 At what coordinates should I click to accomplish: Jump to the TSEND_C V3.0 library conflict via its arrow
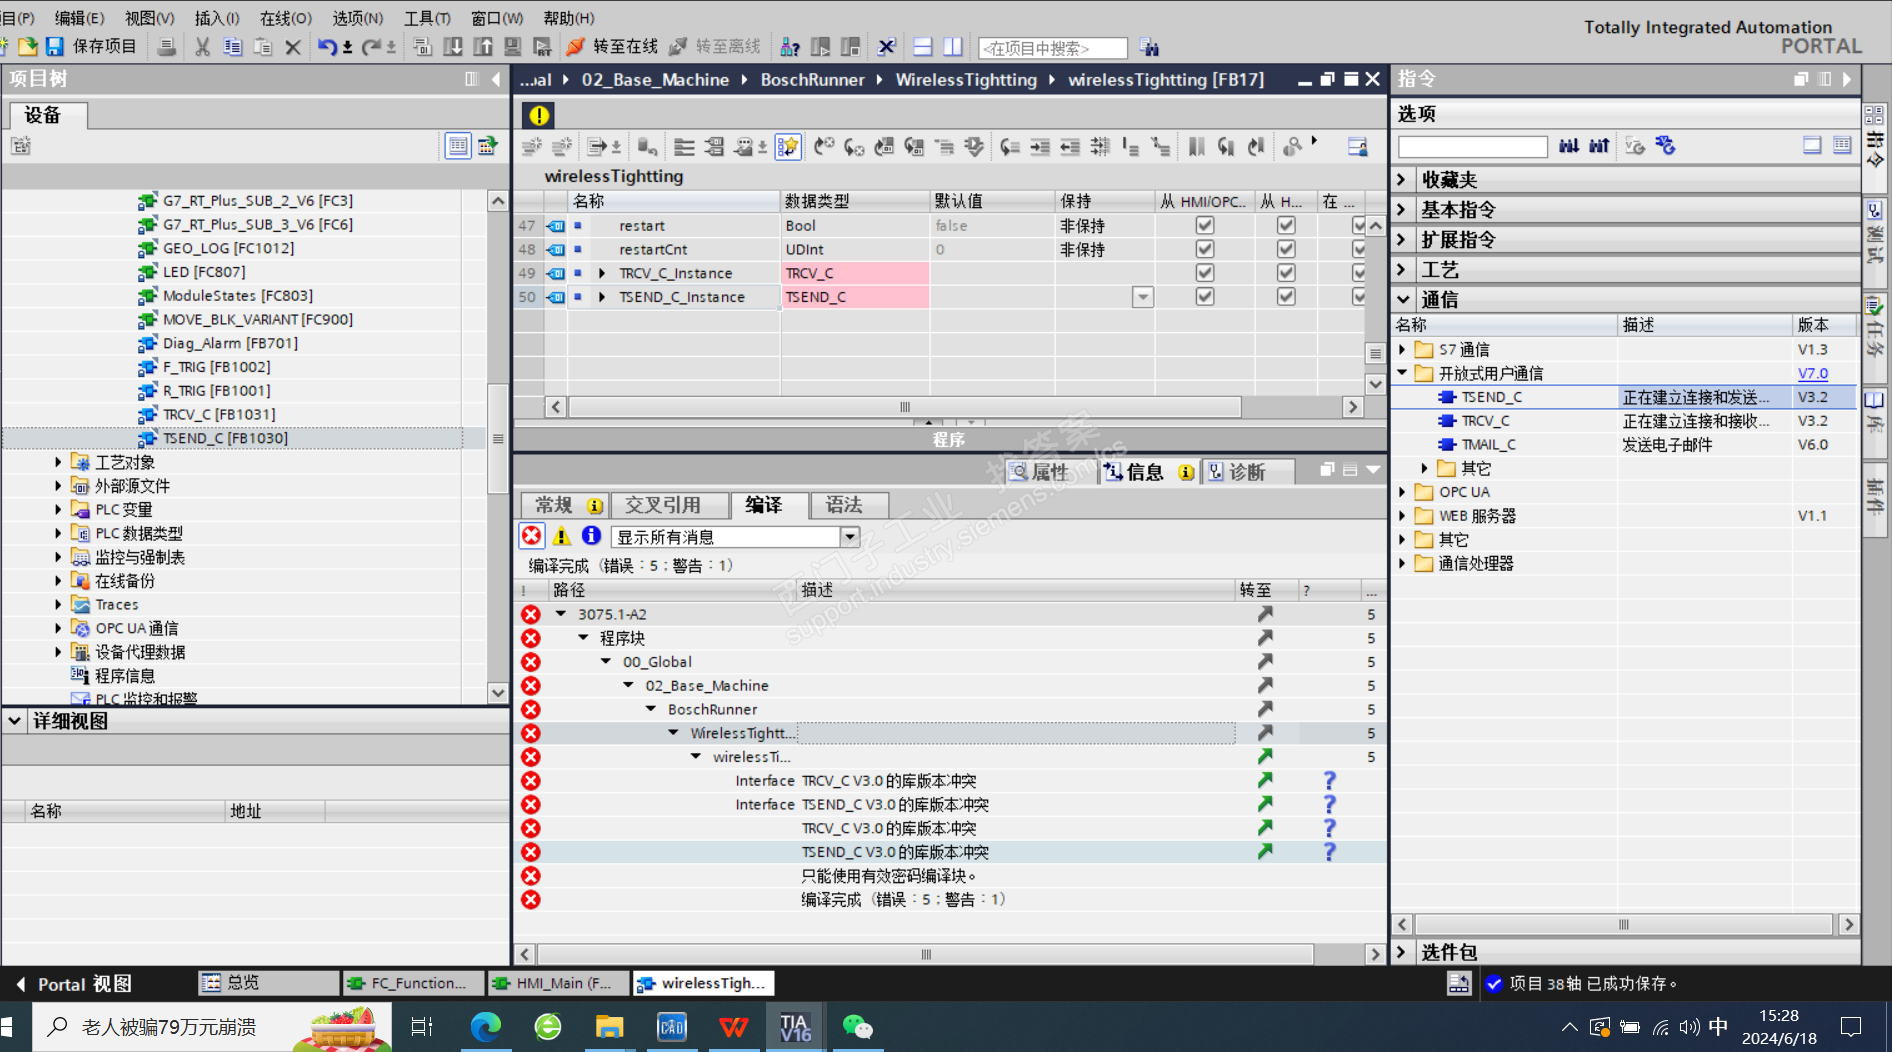pyautogui.click(x=1265, y=852)
